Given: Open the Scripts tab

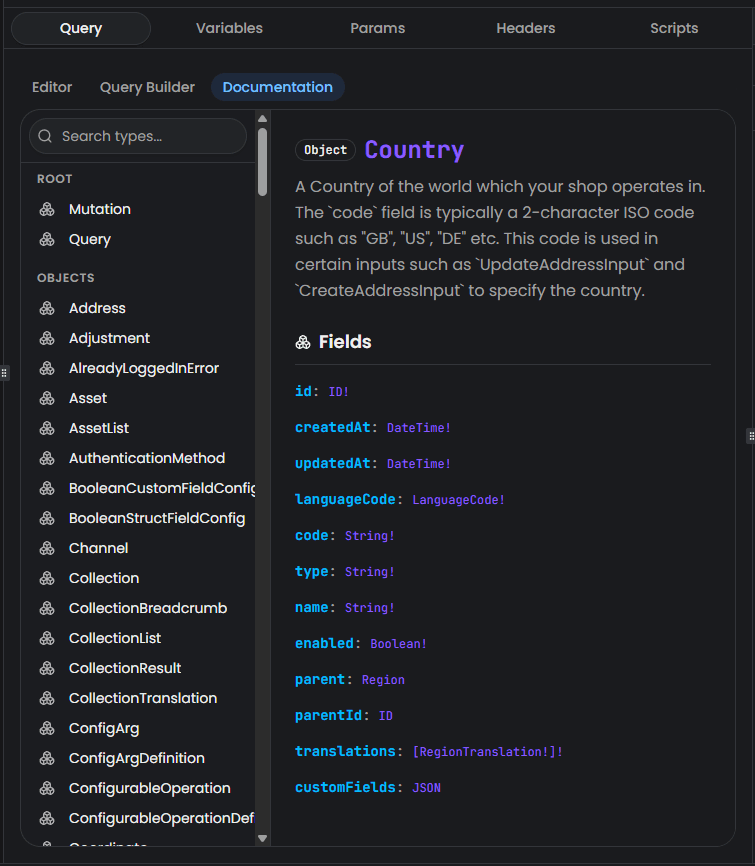Looking at the screenshot, I should (674, 28).
